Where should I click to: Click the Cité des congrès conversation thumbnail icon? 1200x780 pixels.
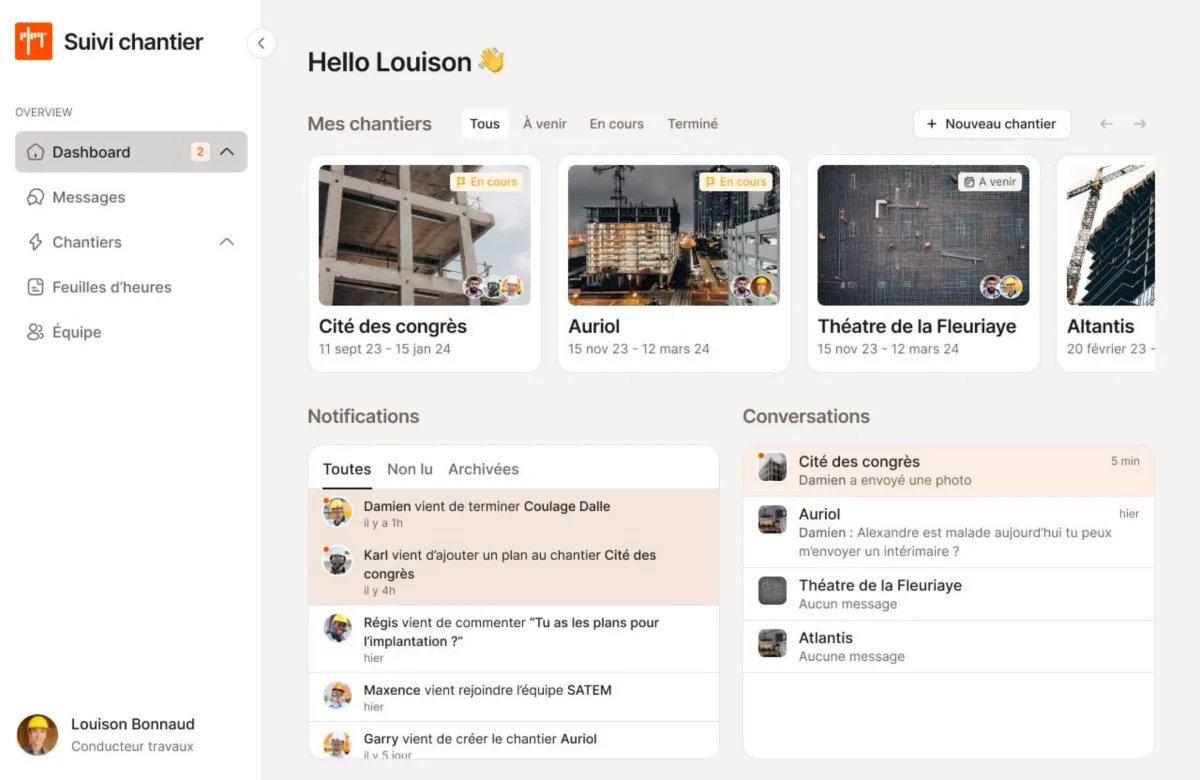772,467
